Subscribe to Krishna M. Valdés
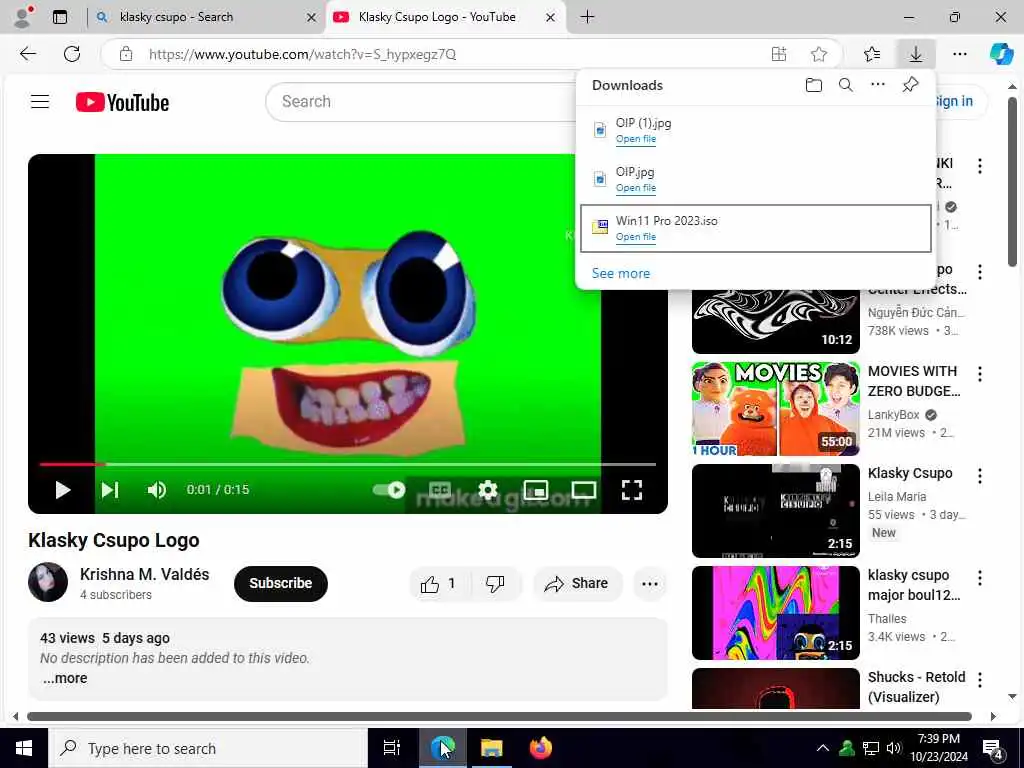1024x768 pixels. click(281, 584)
